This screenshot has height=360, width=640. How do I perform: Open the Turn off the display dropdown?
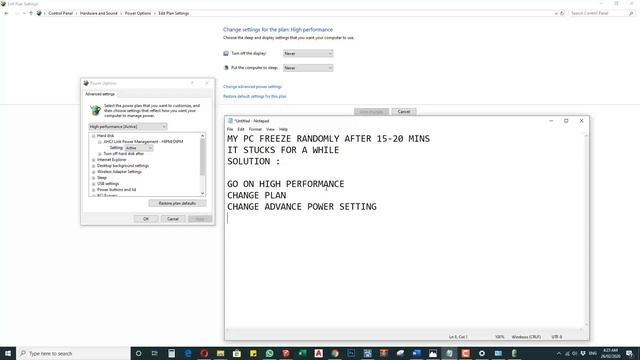(308, 53)
